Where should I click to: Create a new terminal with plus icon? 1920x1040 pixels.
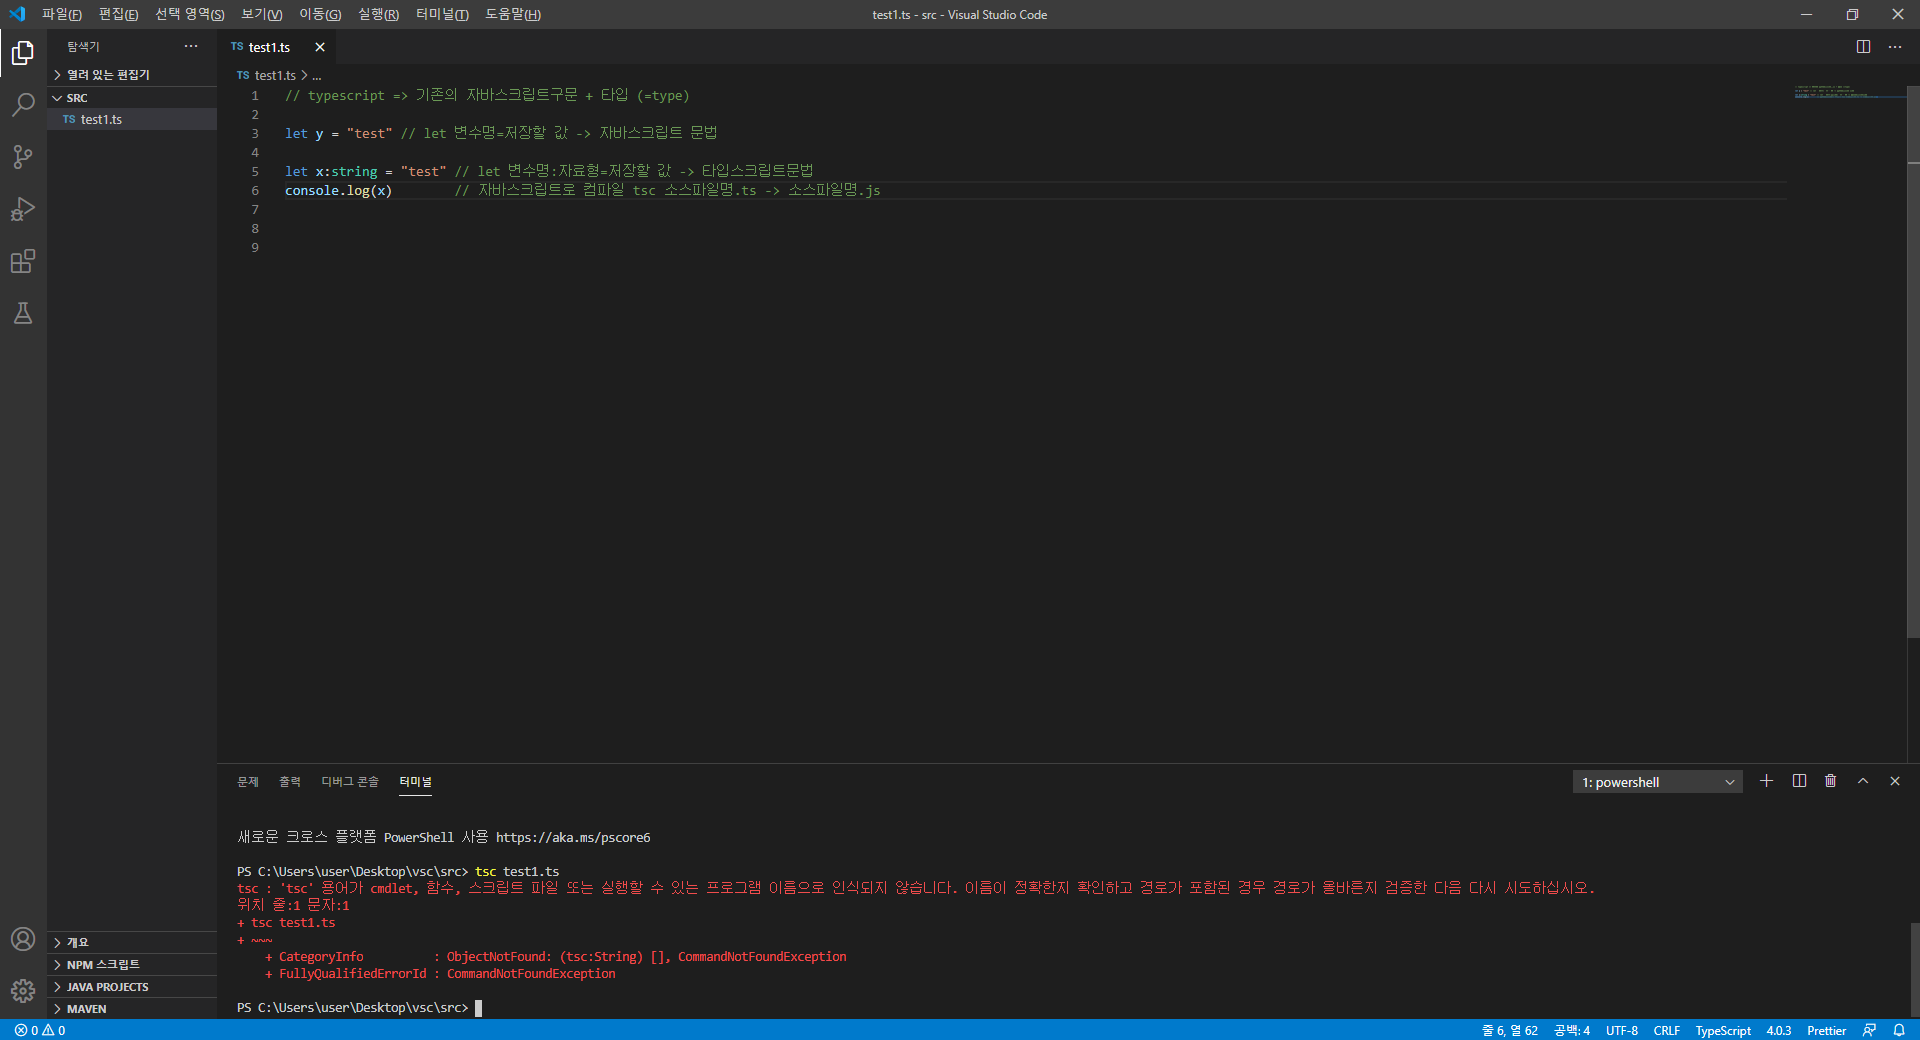click(1767, 781)
